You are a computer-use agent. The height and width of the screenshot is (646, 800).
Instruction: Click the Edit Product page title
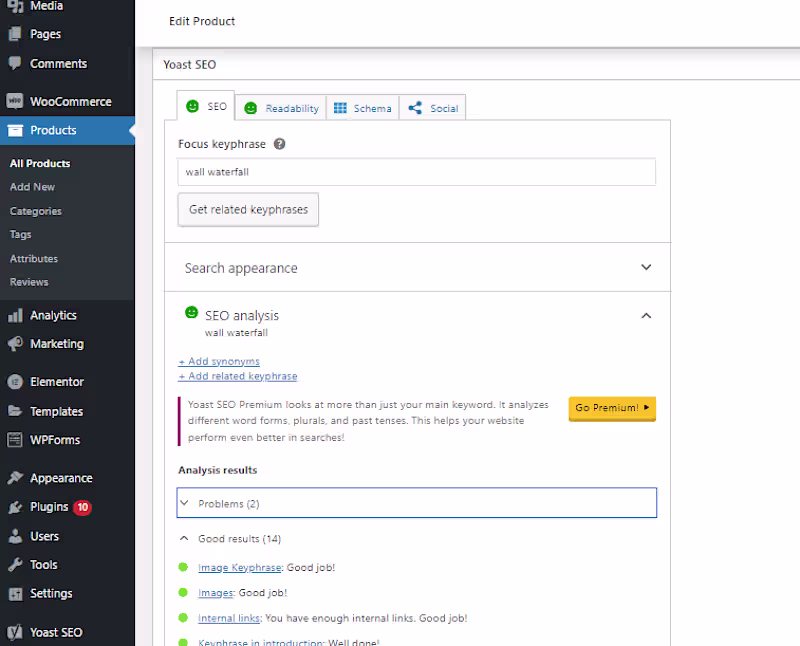pyautogui.click(x=202, y=21)
